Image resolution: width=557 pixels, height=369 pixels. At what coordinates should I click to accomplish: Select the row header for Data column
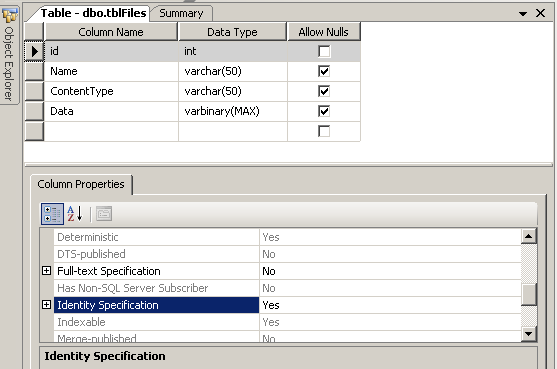(x=34, y=111)
